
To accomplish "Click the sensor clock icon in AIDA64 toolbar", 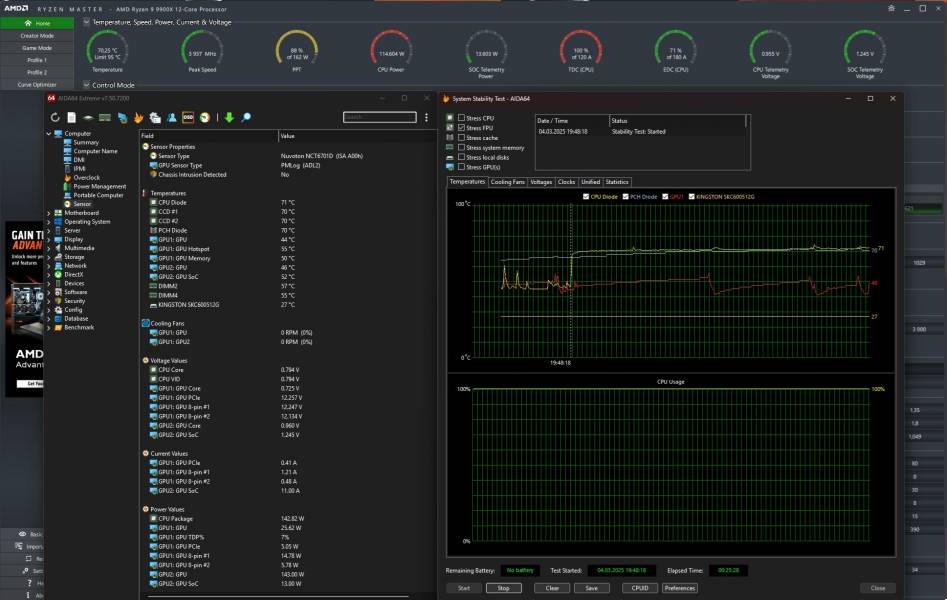I will pyautogui.click(x=205, y=117).
